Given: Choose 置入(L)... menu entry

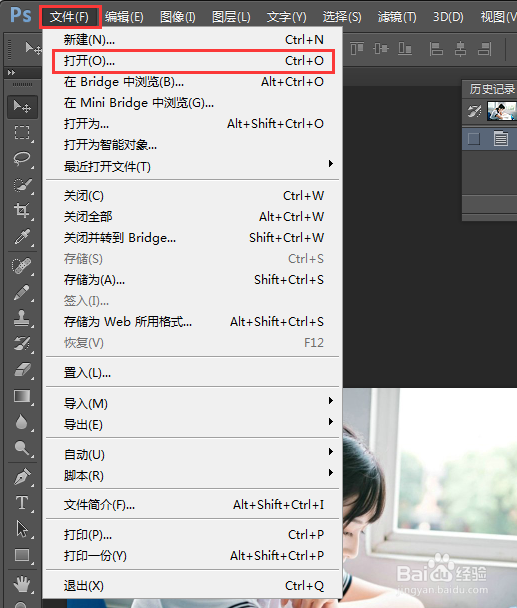Looking at the screenshot, I should click(x=194, y=373).
